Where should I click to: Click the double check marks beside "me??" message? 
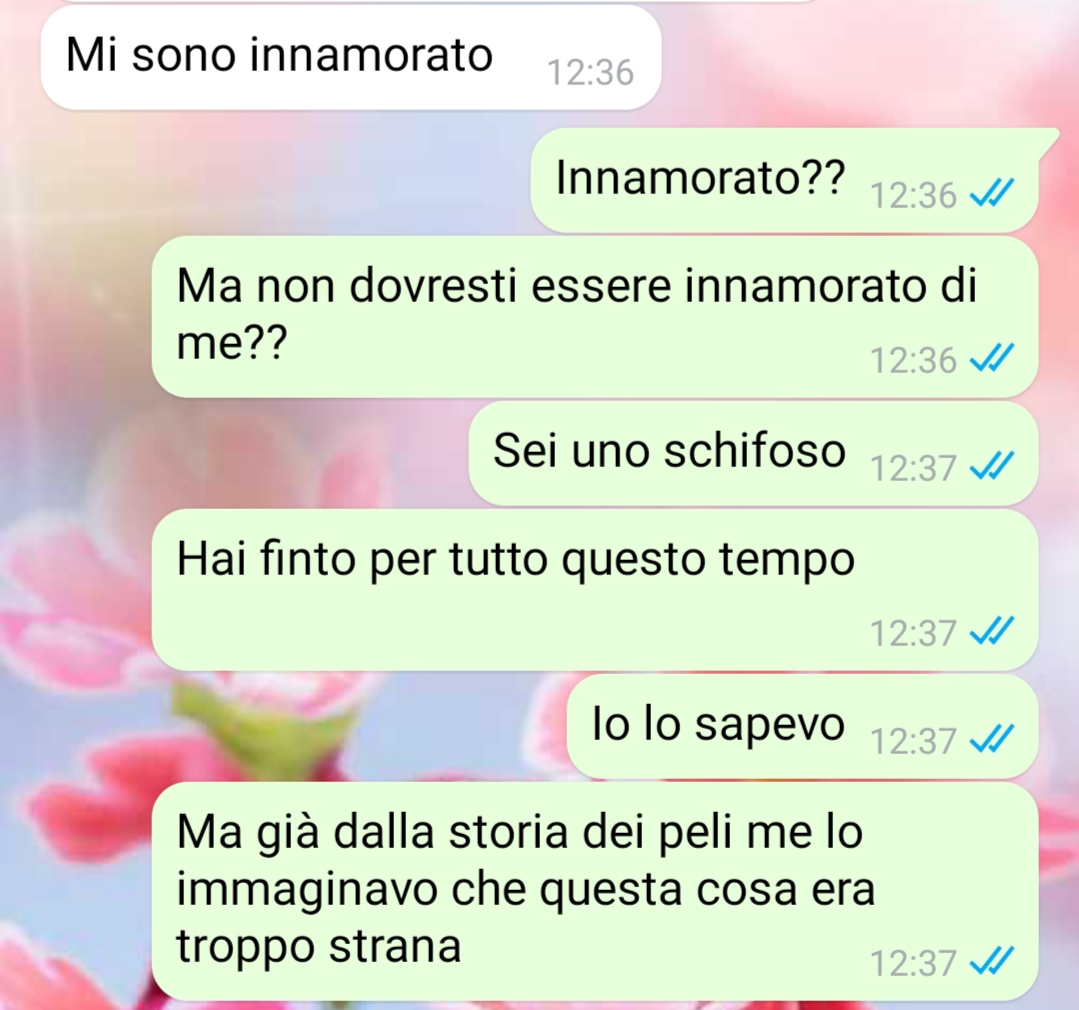click(x=992, y=358)
